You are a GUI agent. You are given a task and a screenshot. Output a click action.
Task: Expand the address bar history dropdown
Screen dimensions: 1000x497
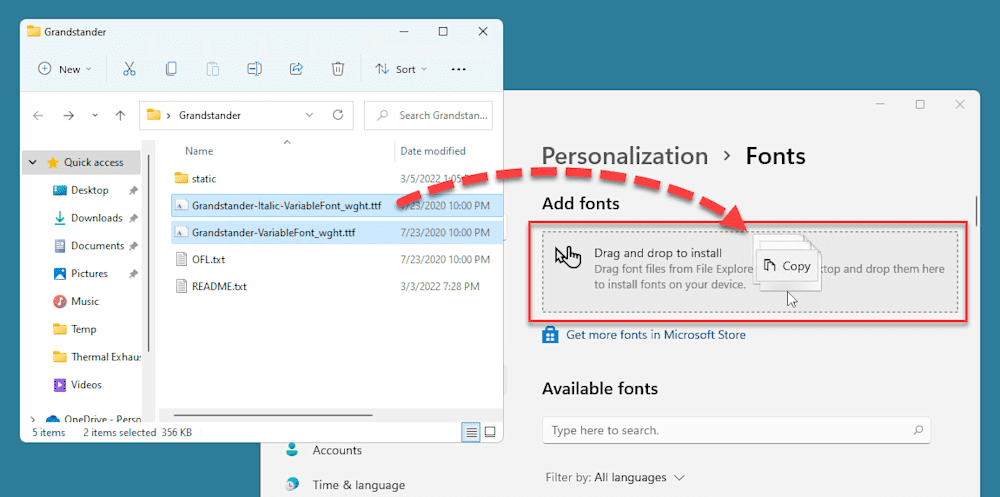(x=309, y=115)
